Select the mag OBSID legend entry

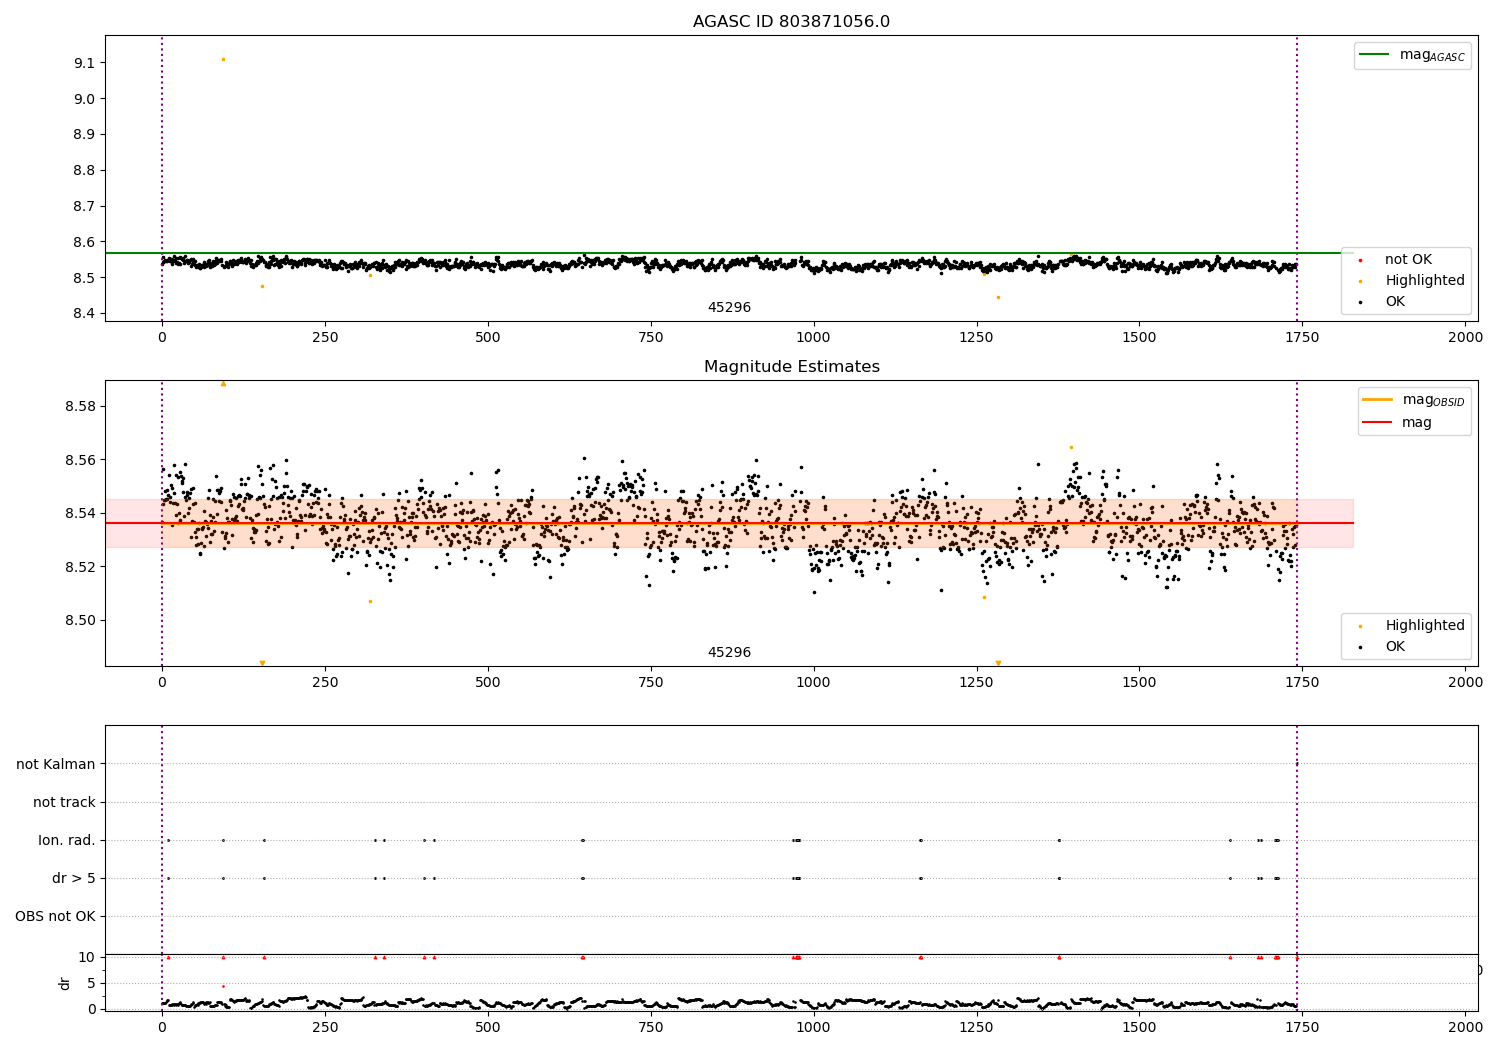1414,400
